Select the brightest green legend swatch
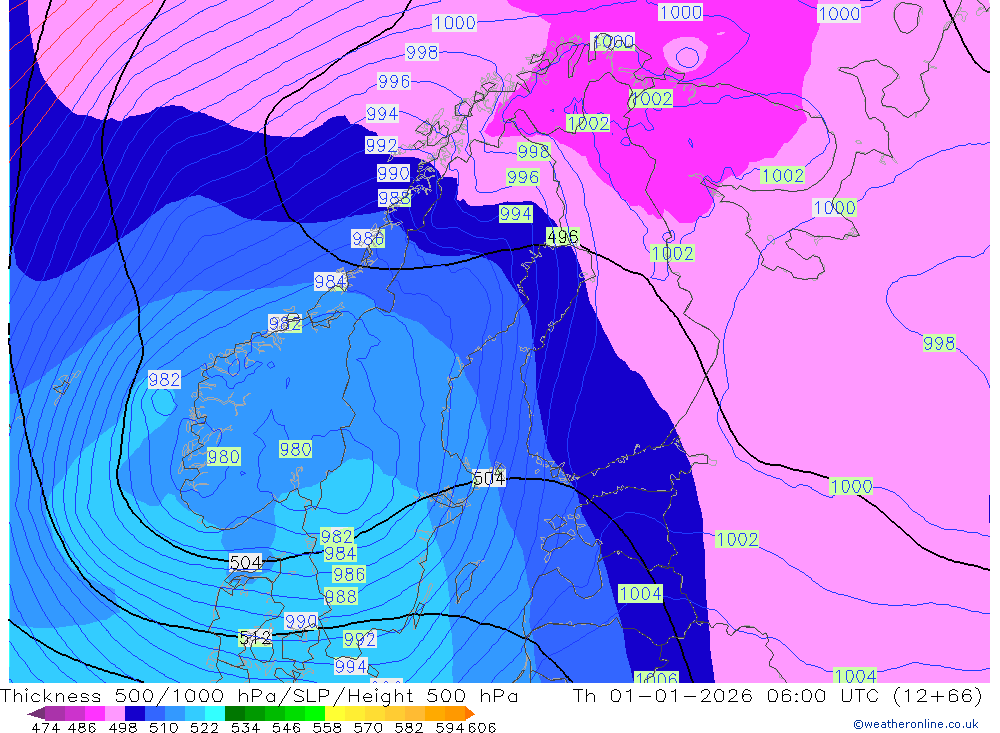The height and width of the screenshot is (733, 1000). pos(315,713)
